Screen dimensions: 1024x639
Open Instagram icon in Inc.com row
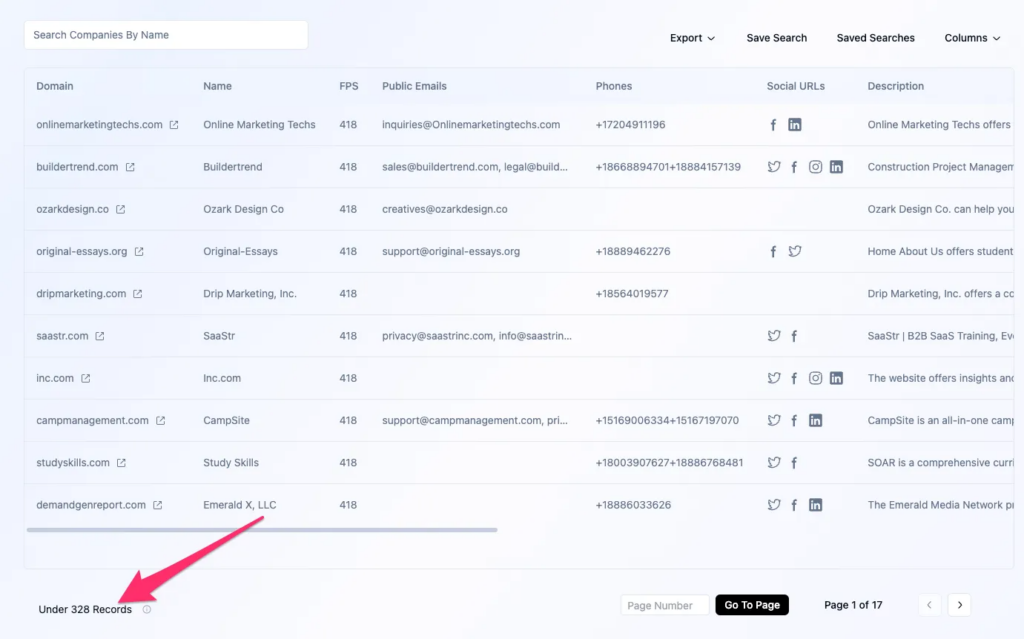point(815,378)
